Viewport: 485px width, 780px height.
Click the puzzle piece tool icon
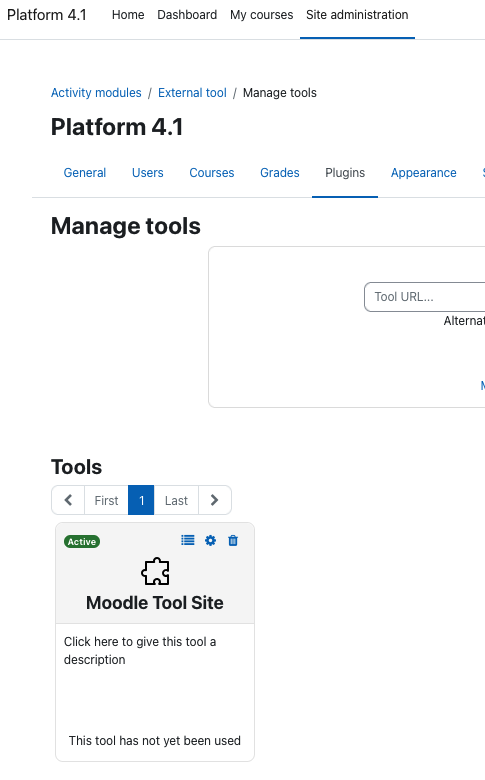pyautogui.click(x=155, y=571)
